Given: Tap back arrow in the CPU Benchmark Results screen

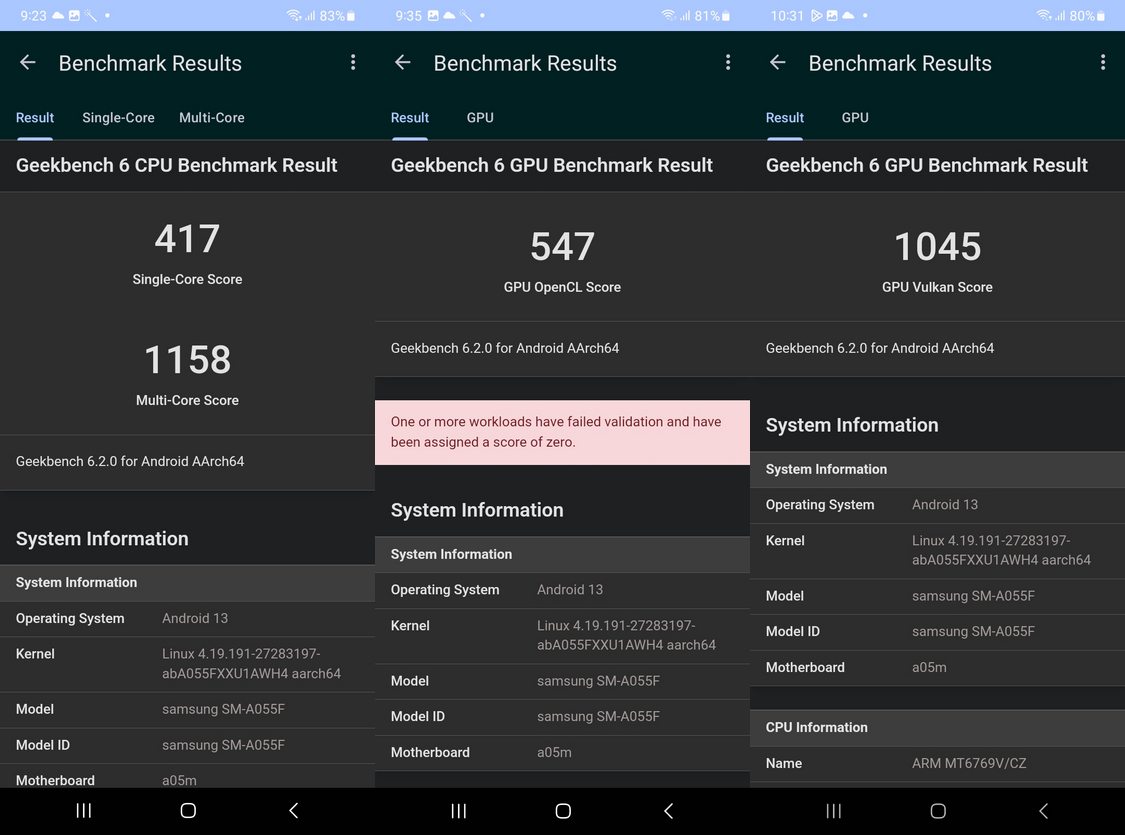Looking at the screenshot, I should click(x=28, y=62).
